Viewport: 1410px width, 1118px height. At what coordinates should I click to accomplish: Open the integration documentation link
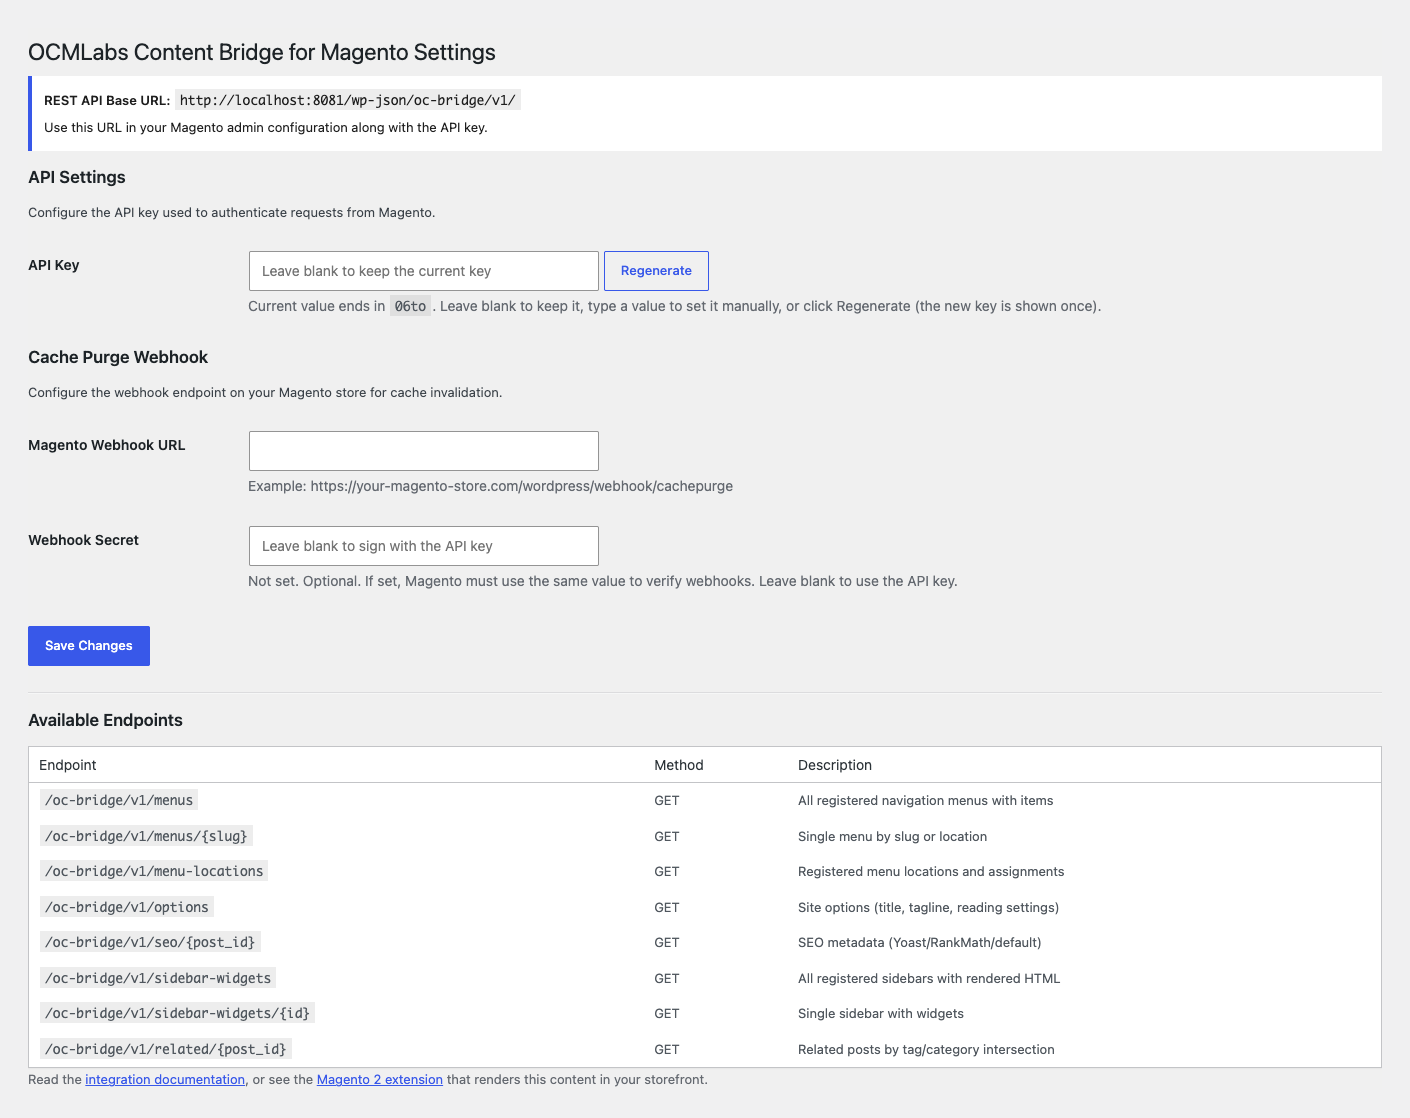click(165, 1080)
